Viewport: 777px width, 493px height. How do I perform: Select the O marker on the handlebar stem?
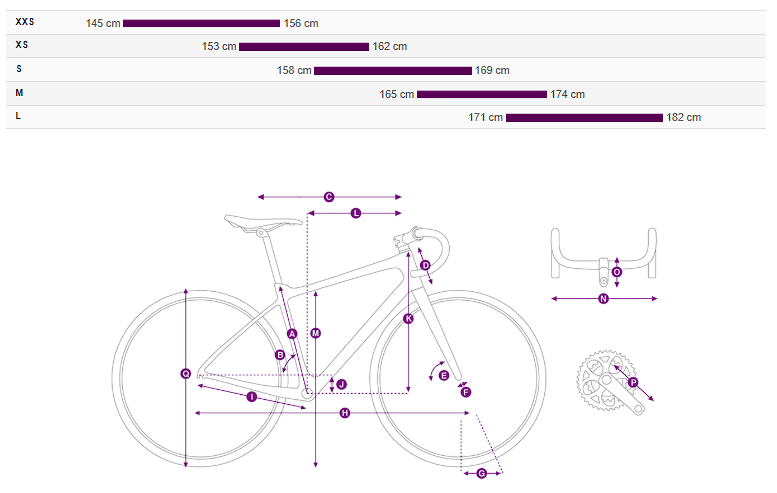[x=616, y=271]
